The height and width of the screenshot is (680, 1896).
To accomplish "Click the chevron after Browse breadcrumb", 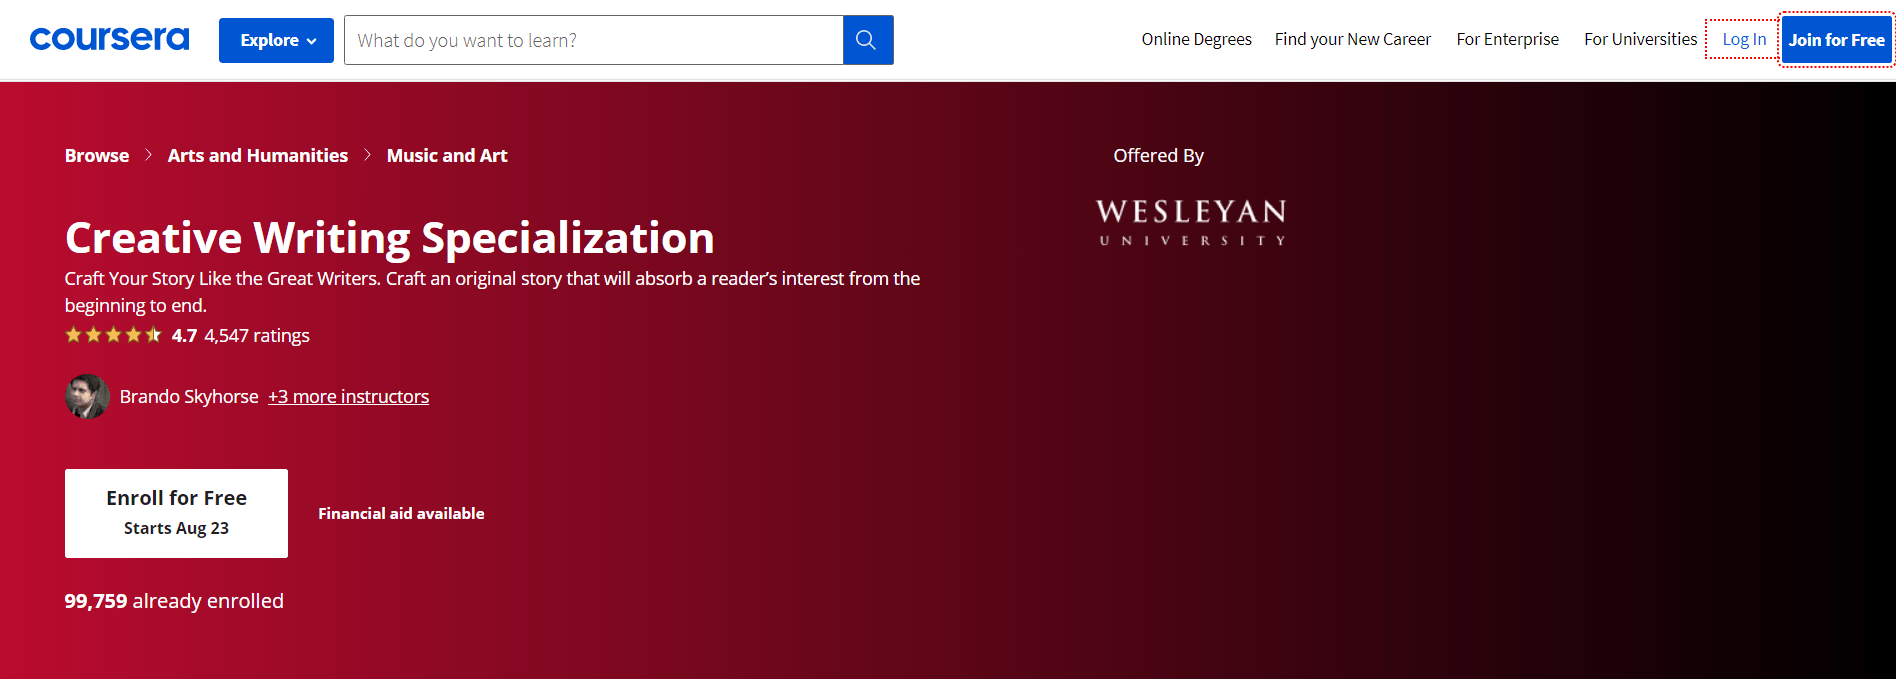I will point(148,155).
